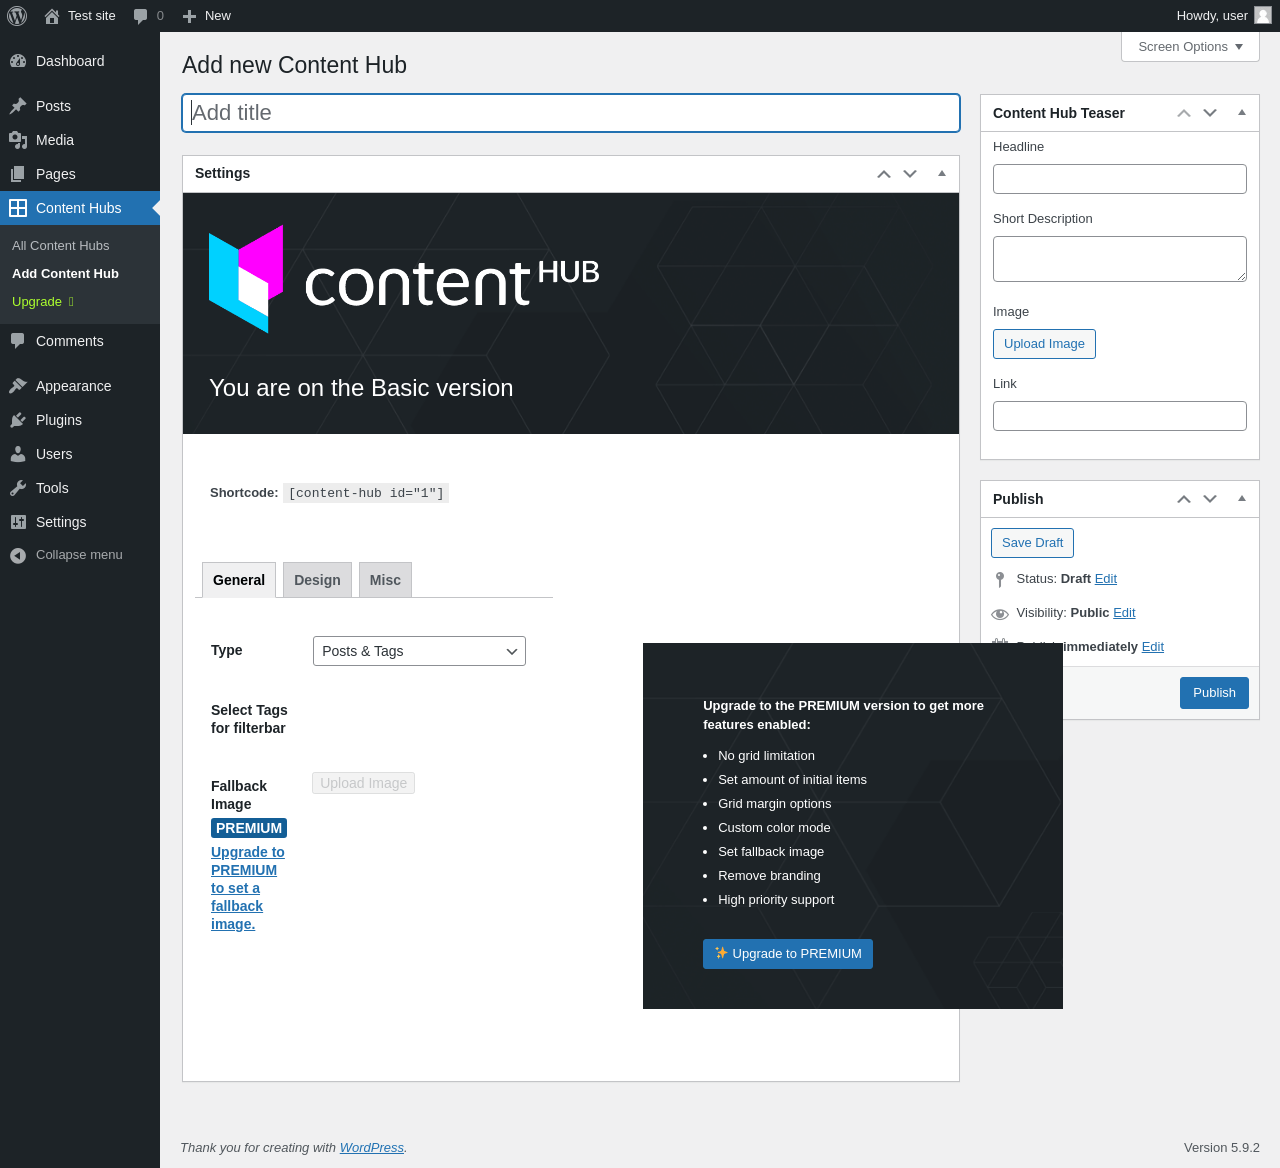Move Settings panel down
Screen dimensions: 1280x1168
910,174
